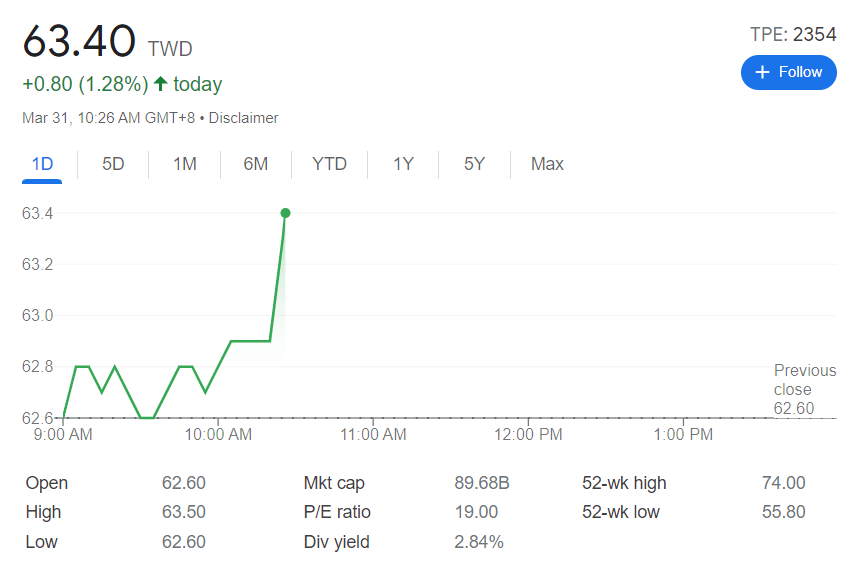Switch to 5Y chart view
This screenshot has width=866, height=574.
[474, 164]
